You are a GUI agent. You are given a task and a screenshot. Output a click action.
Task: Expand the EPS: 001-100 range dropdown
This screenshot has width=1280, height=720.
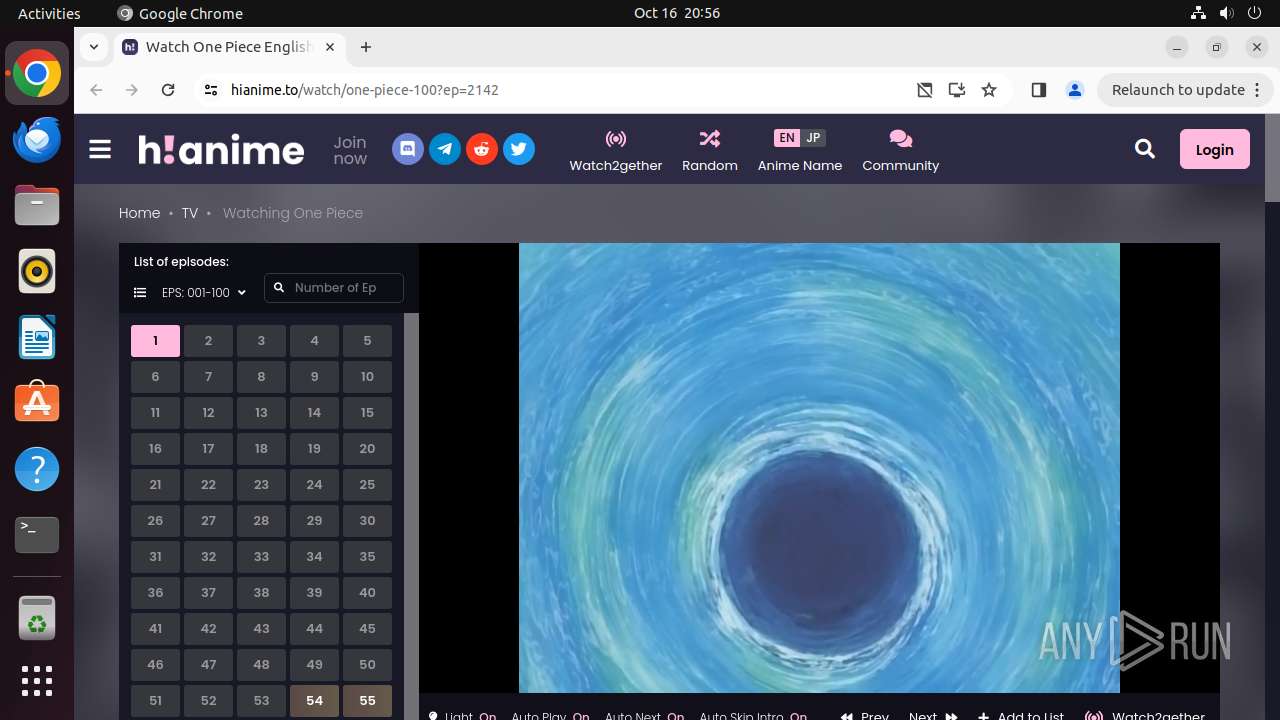pyautogui.click(x=204, y=292)
